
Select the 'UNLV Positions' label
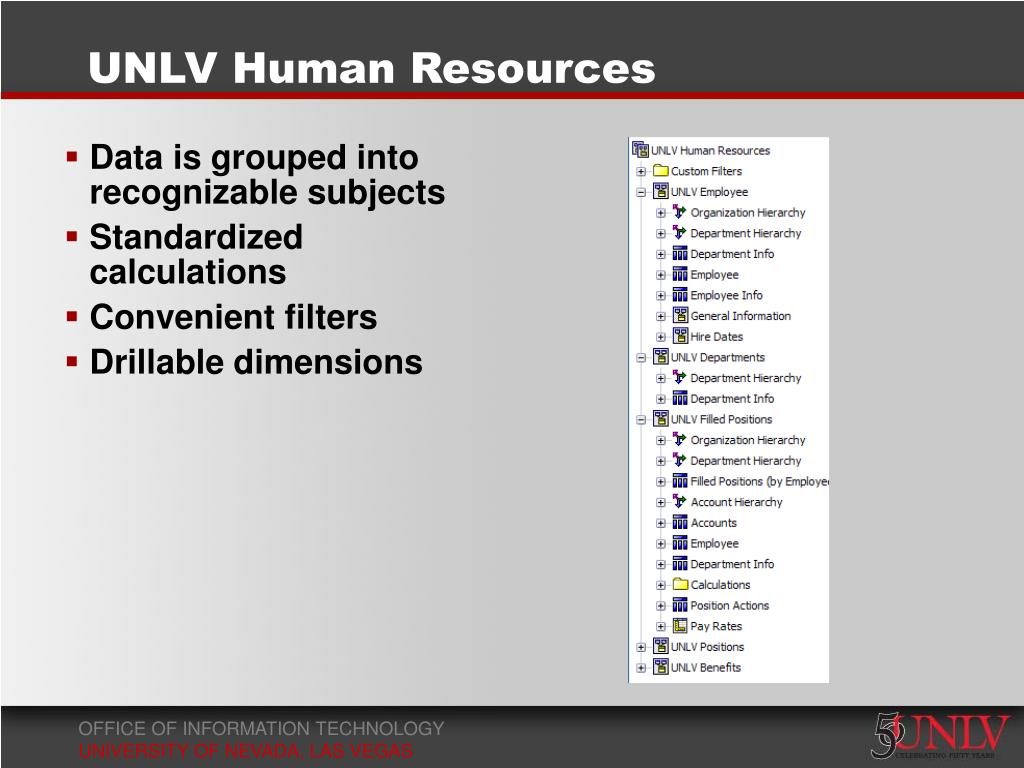point(707,647)
